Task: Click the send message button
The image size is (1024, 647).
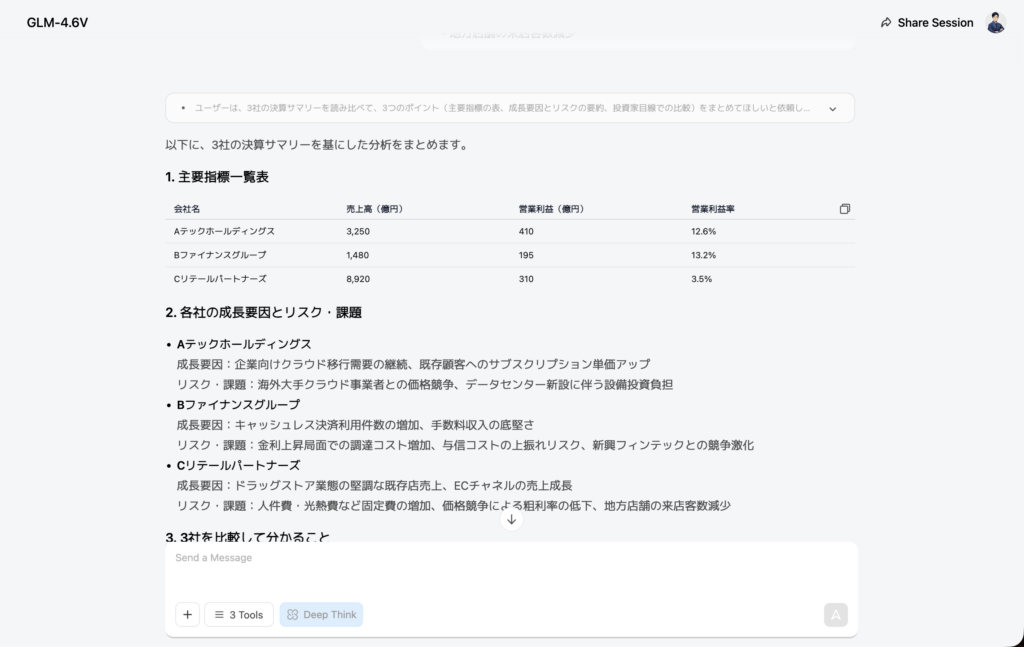Action: coord(835,614)
